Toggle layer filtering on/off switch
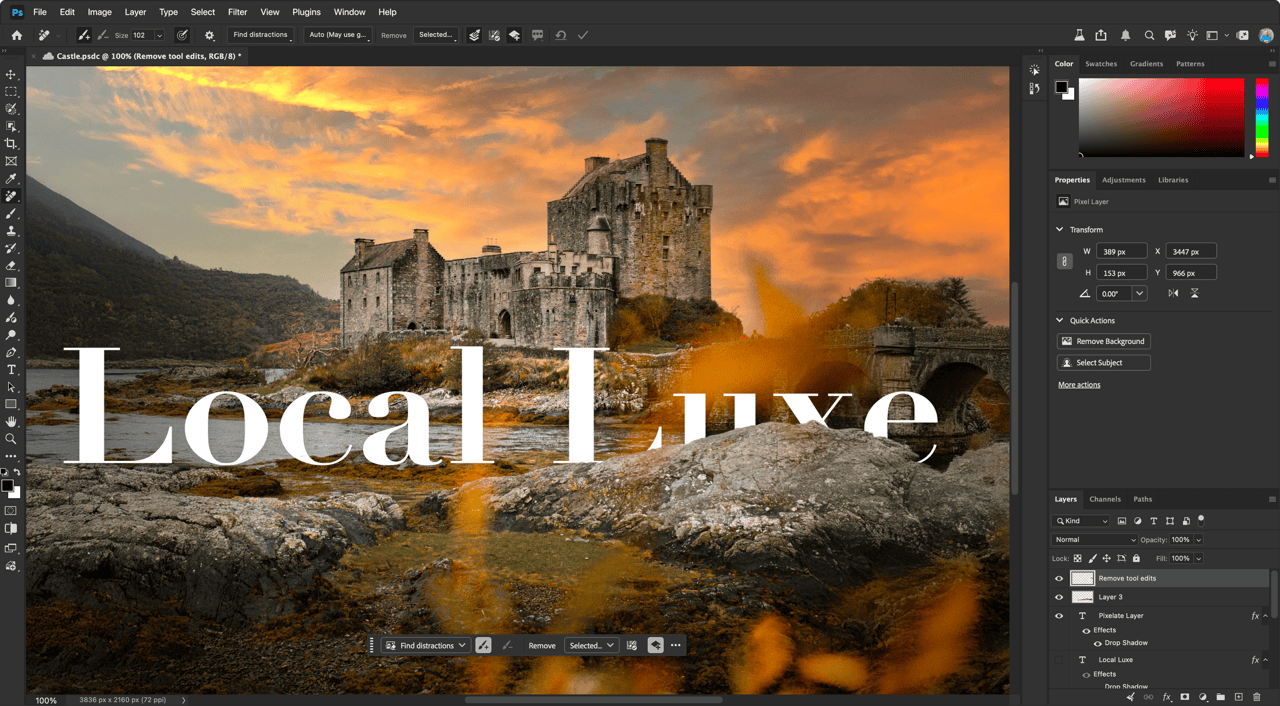1280x706 pixels. [x=1201, y=520]
